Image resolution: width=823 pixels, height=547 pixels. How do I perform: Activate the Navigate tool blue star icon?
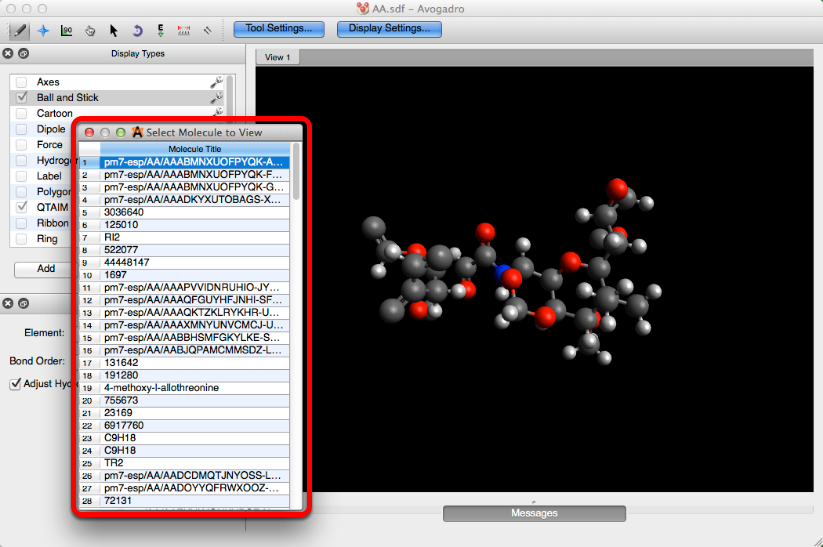(43, 30)
